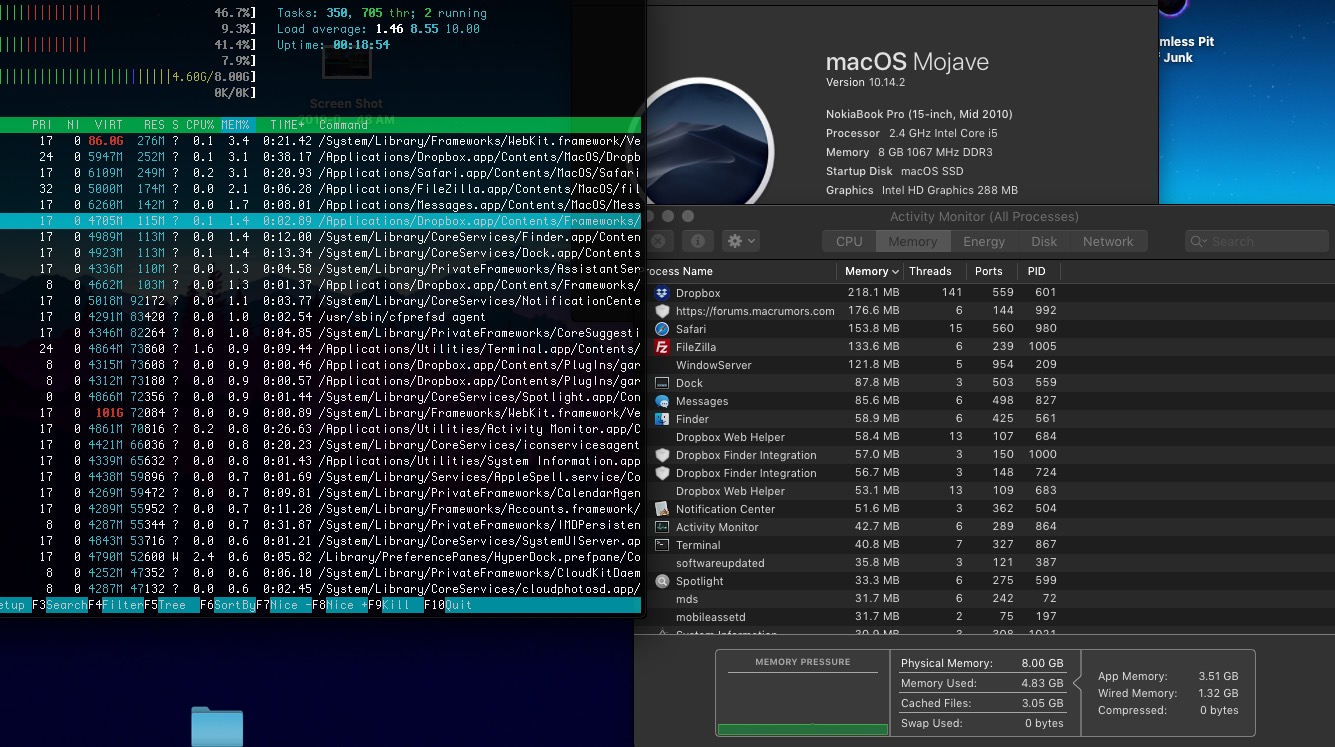Click F10 Quit in htop footer
The image size is (1335, 747).
pyautogui.click(x=448, y=605)
